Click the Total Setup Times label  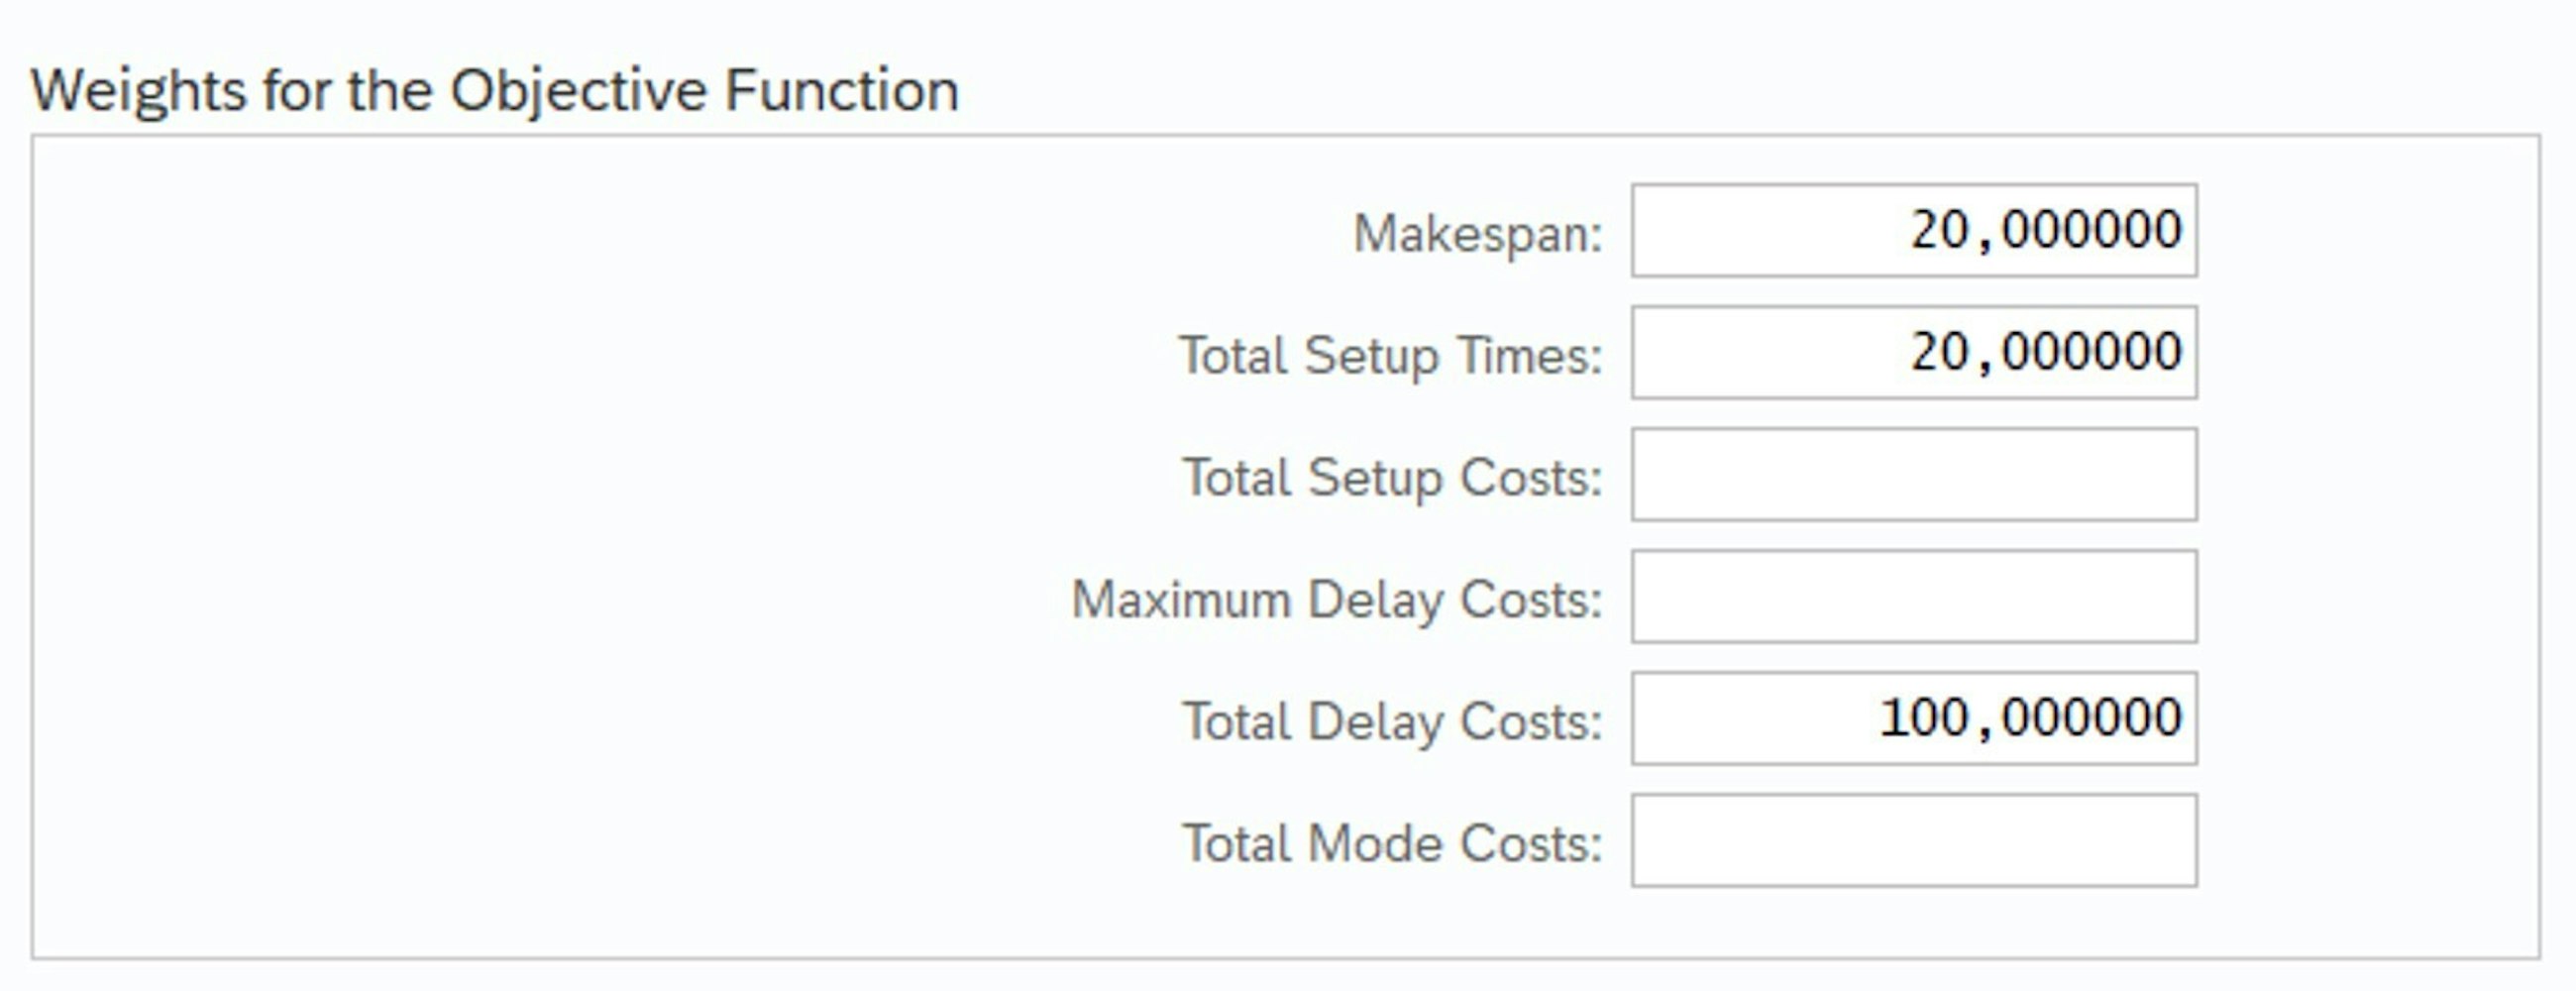[x=1389, y=356]
